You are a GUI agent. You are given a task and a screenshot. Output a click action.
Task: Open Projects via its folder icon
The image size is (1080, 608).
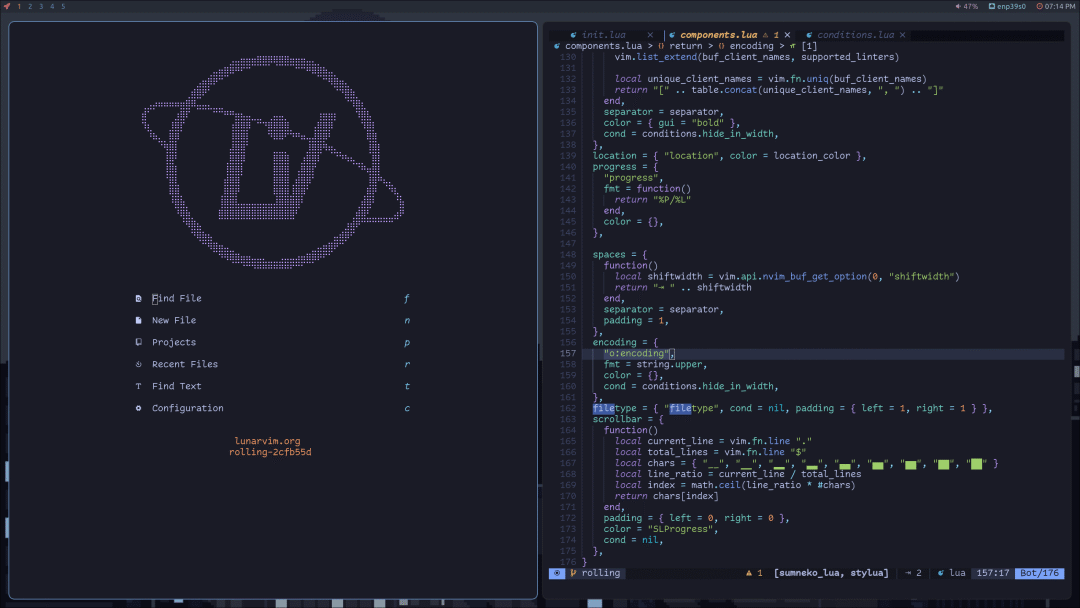coord(138,342)
